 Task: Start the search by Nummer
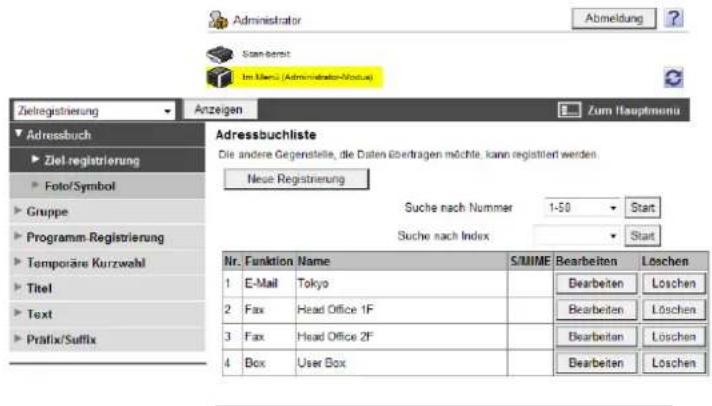tap(643, 208)
